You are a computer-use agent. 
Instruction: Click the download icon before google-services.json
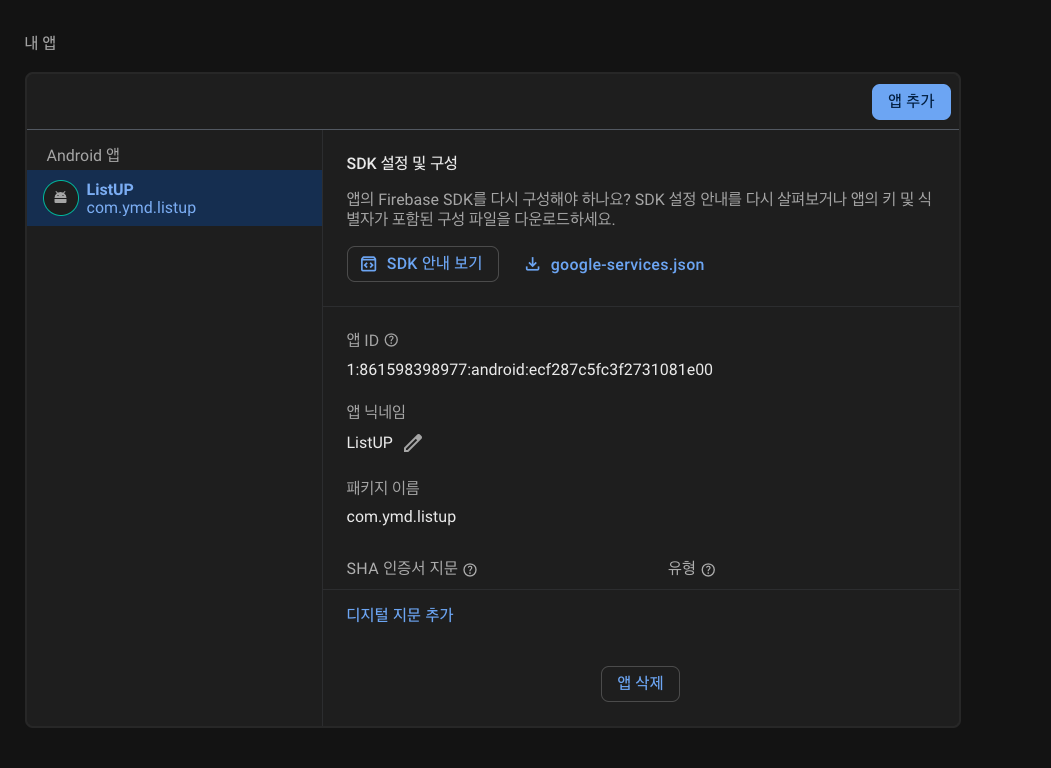click(x=532, y=264)
